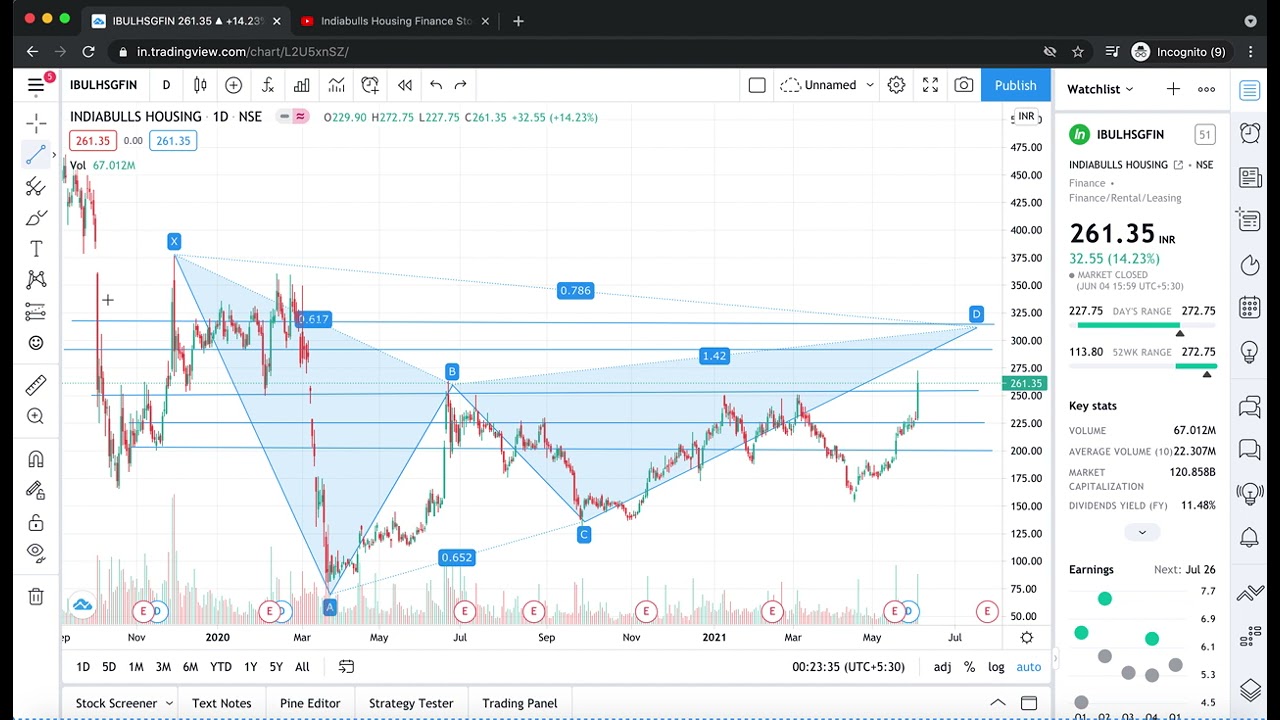The width and height of the screenshot is (1280, 720).
Task: Select the zoom in tool
Action: tap(36, 416)
